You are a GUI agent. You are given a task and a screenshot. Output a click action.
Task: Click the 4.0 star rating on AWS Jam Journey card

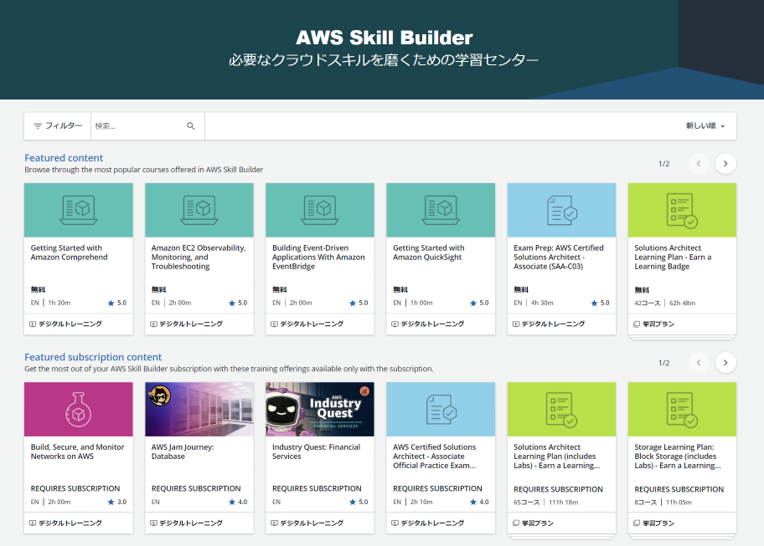[238, 502]
